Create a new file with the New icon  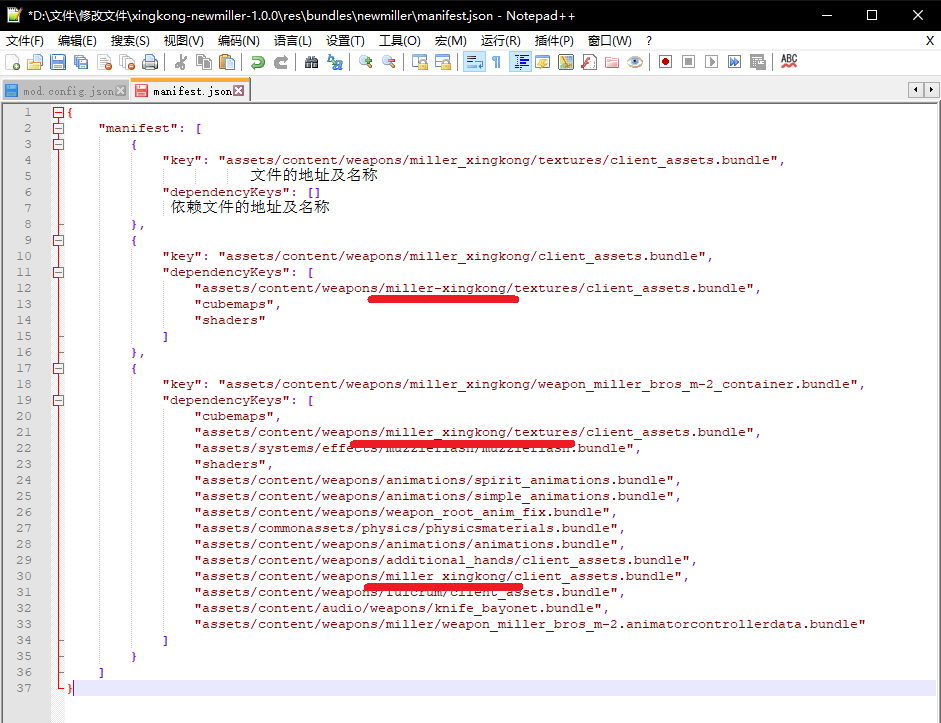click(13, 62)
